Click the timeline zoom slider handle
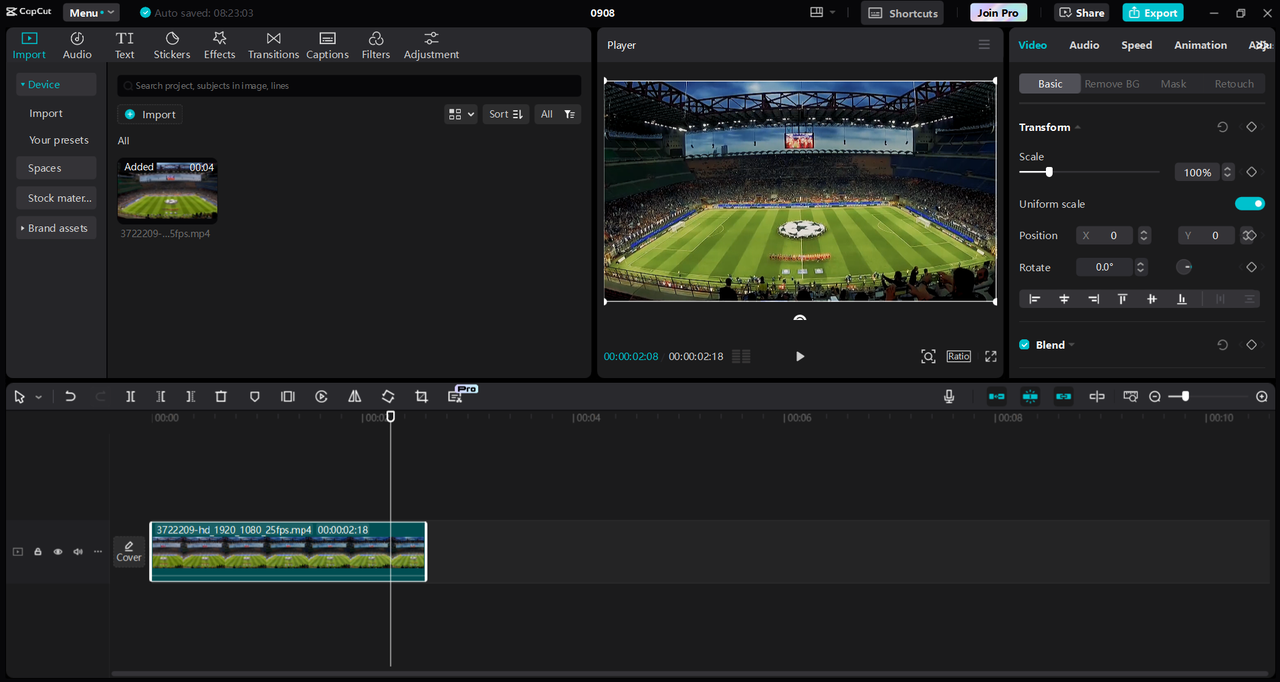 1185,397
